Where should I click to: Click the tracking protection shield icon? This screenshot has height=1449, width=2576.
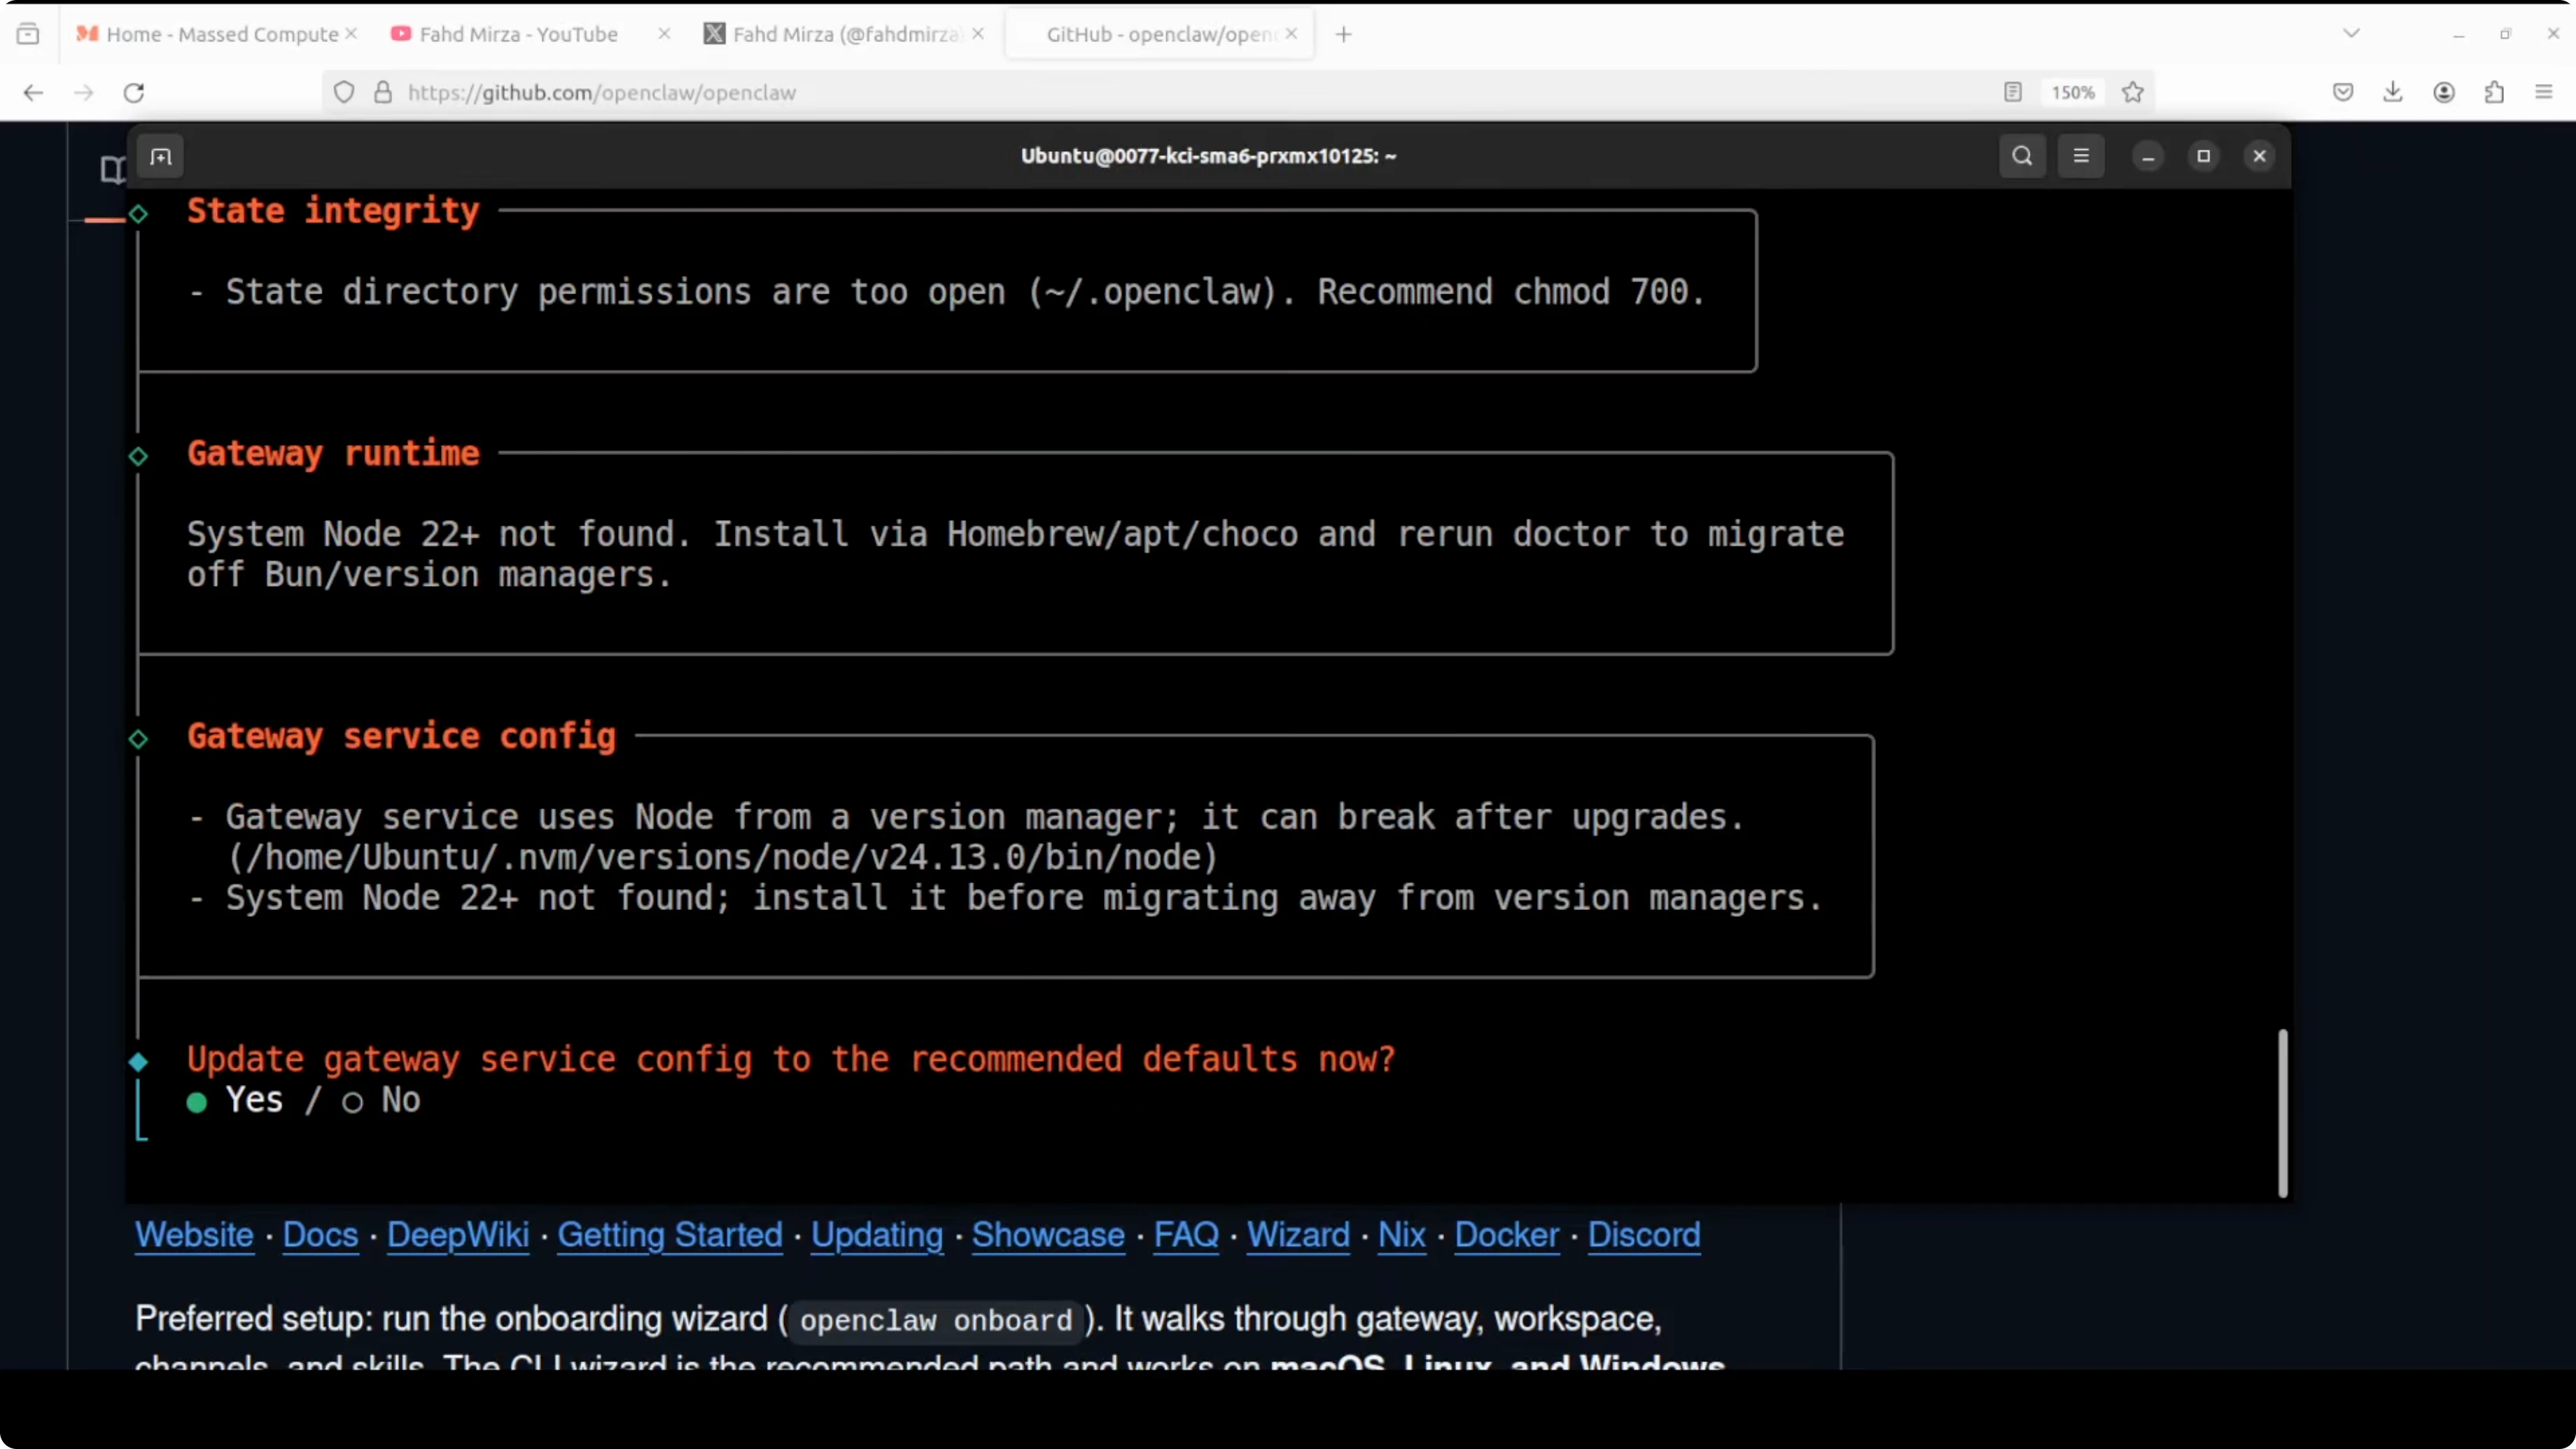[344, 92]
